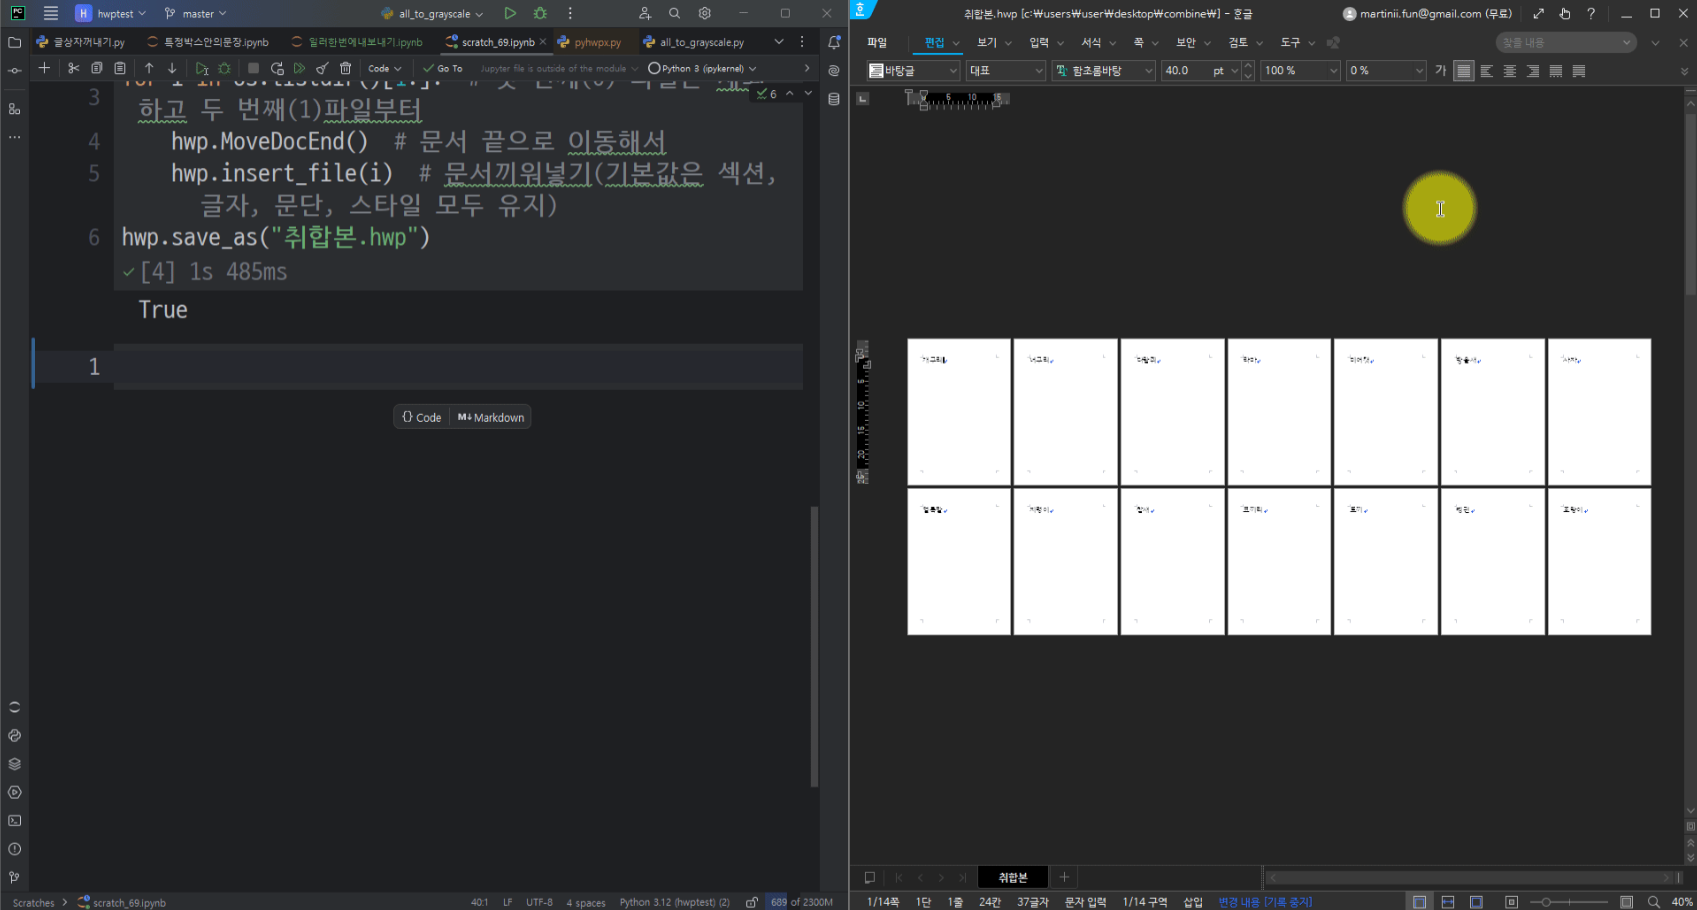Viewport: 1697px width, 910px height.
Task: Run the all_to_grayscale configuration in PyCharm
Action: click(x=510, y=14)
